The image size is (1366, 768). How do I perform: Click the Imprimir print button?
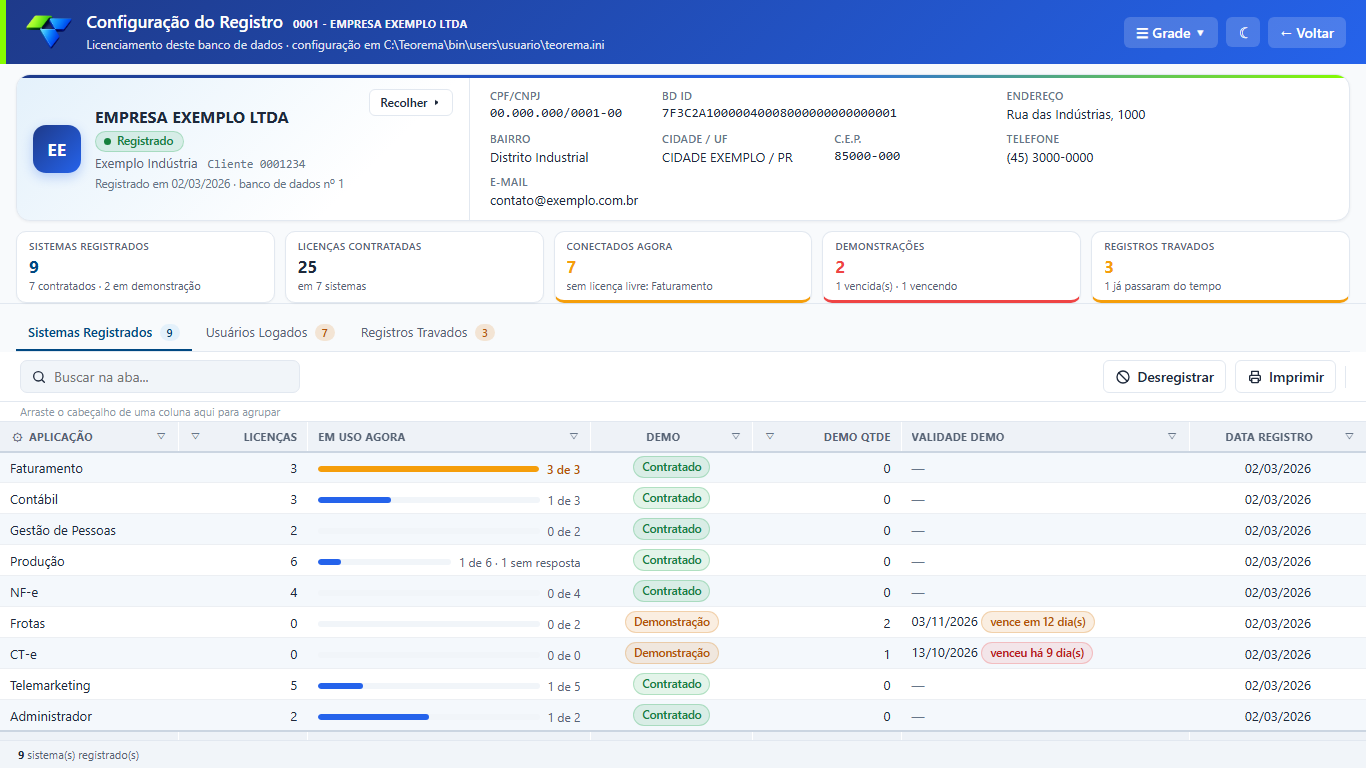tap(1285, 377)
